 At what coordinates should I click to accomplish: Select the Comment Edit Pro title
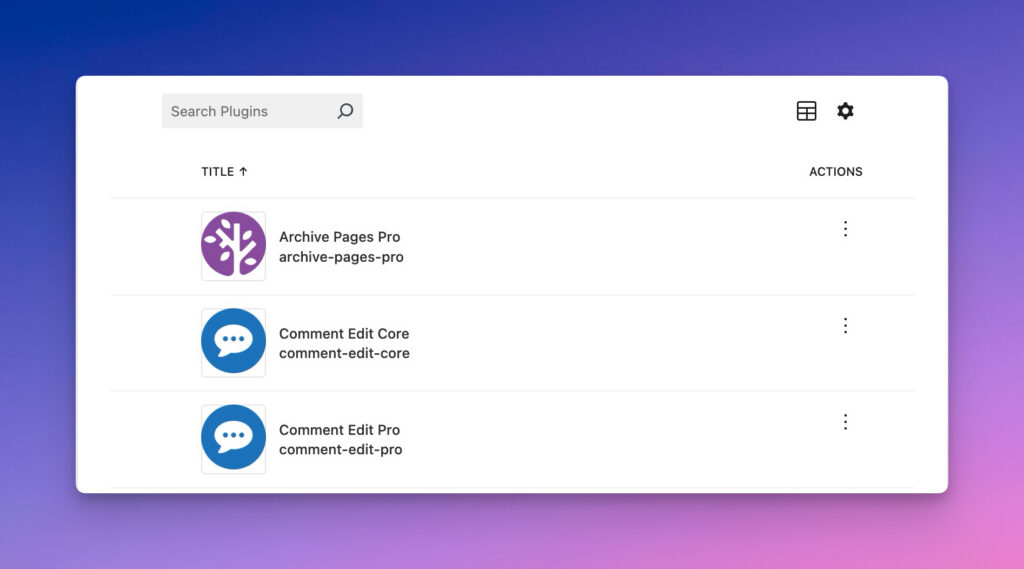[340, 430]
